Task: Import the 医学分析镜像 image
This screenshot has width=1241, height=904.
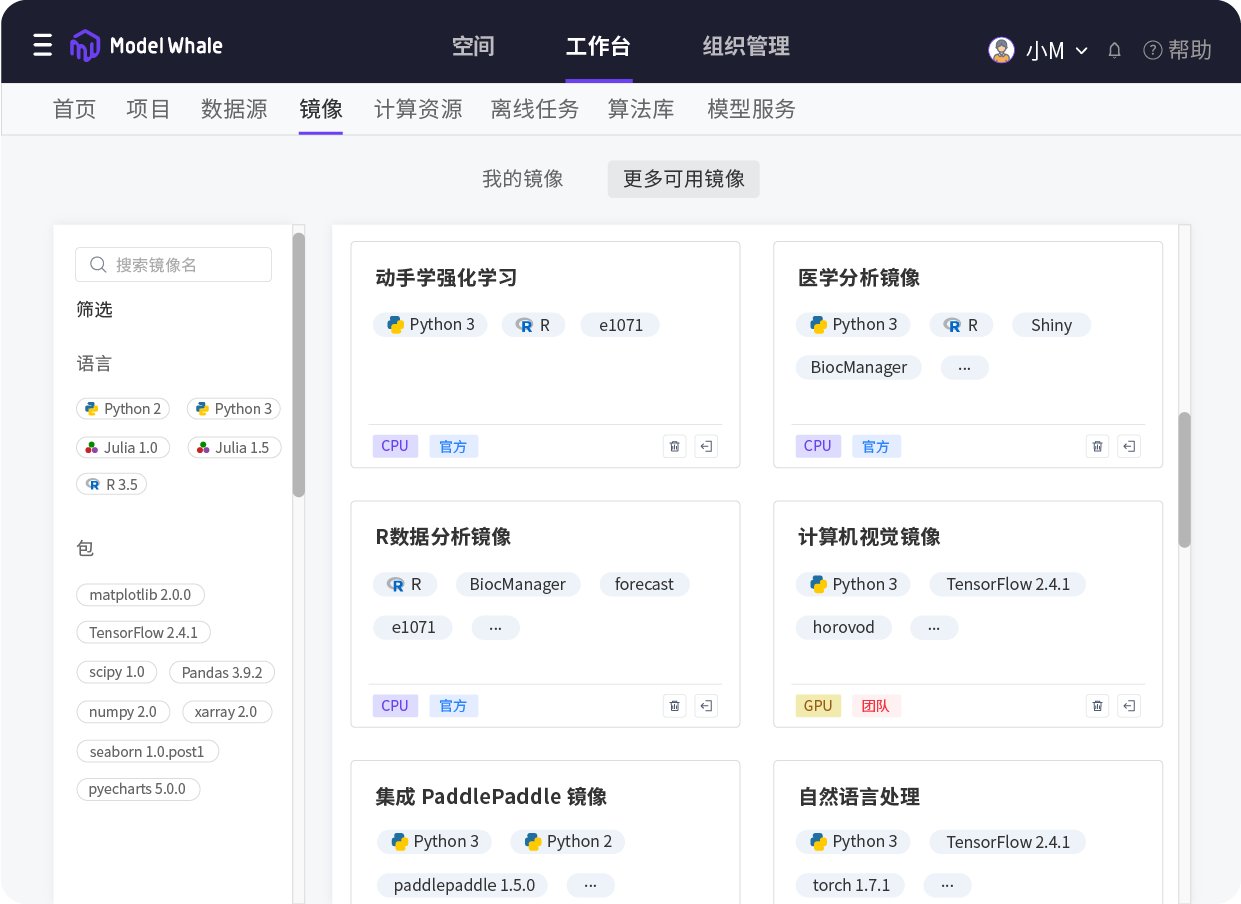Action: [x=1130, y=446]
